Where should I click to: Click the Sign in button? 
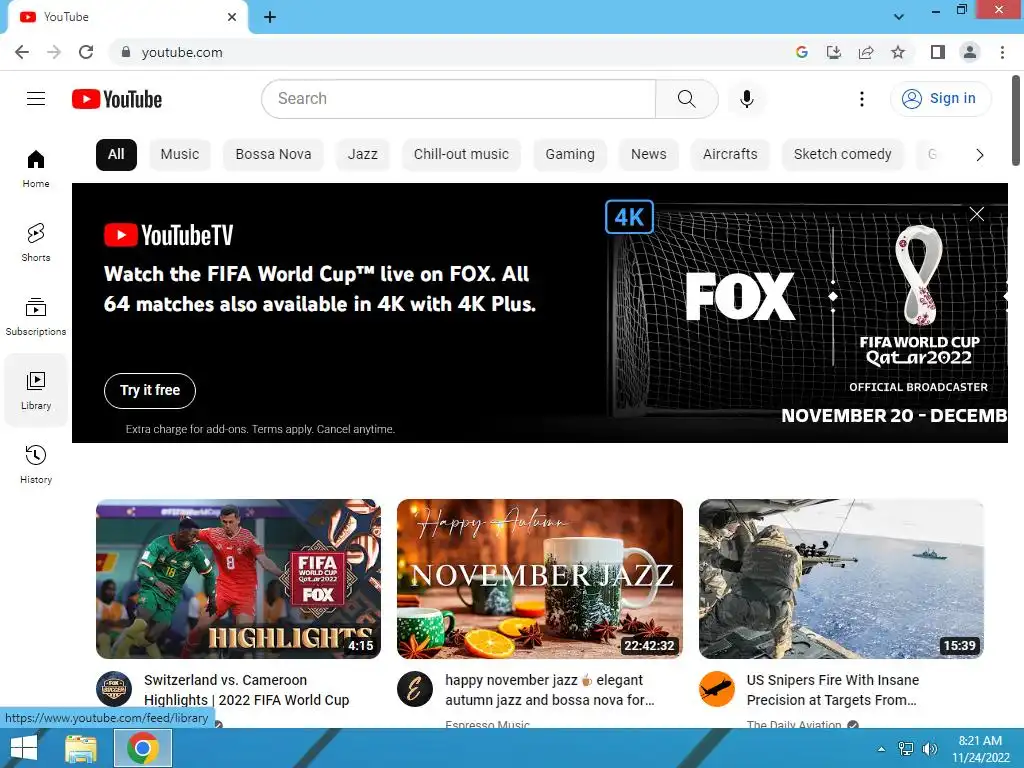click(x=940, y=99)
